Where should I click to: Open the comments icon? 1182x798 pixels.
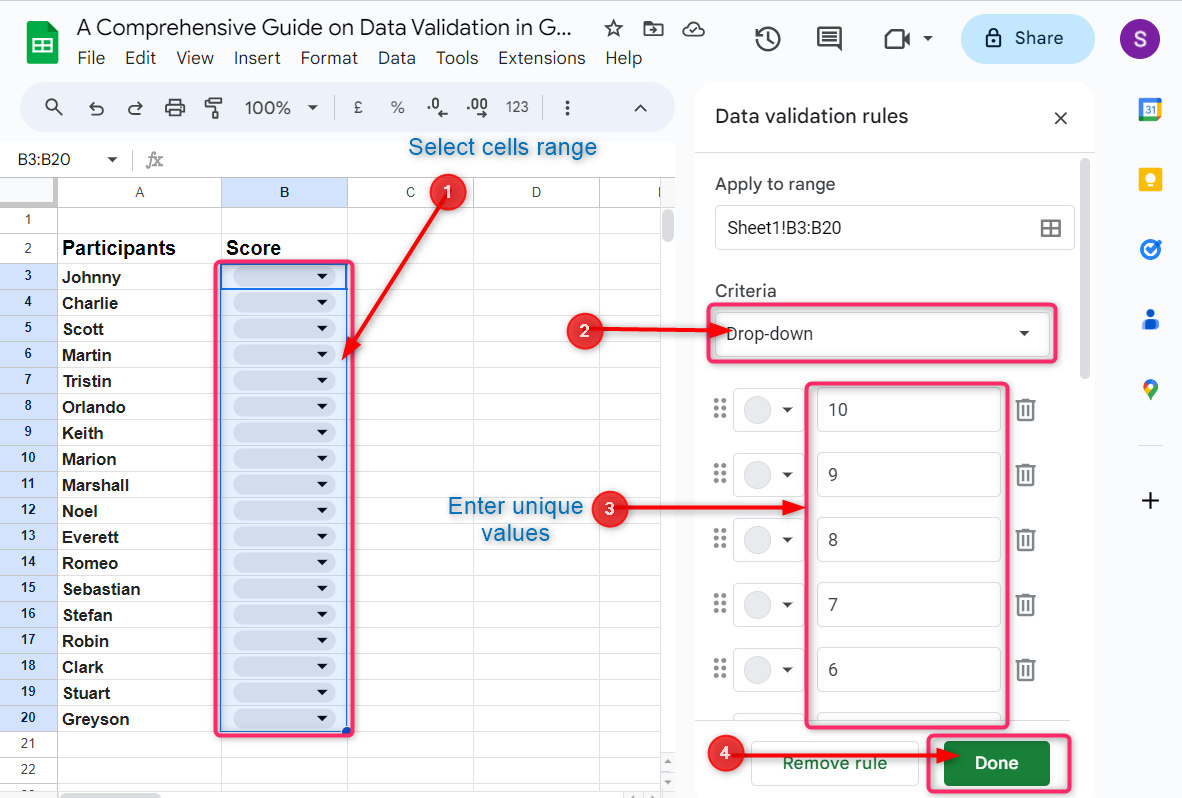(829, 39)
